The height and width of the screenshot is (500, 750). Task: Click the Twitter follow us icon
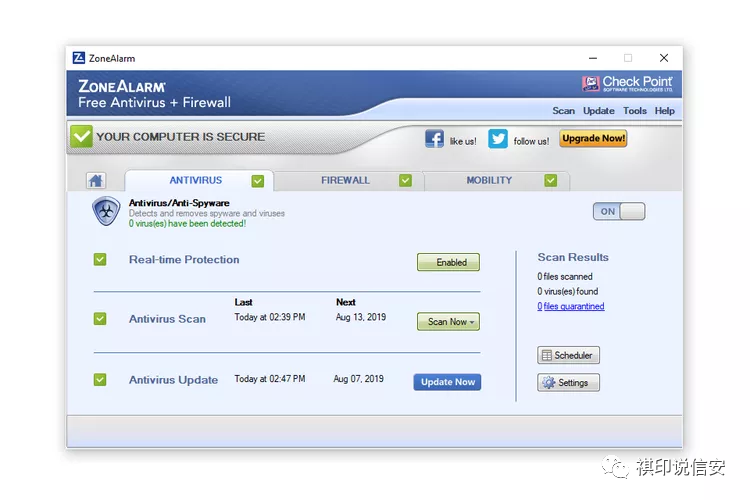(x=497, y=139)
